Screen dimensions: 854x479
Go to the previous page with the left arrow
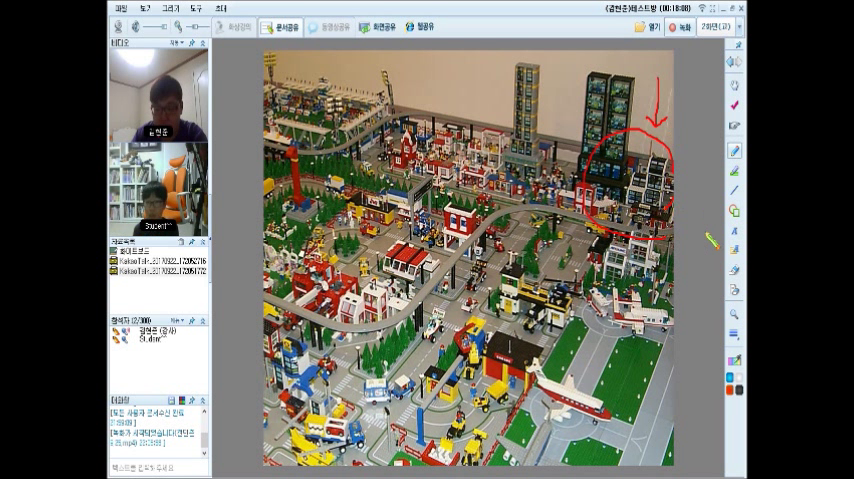(x=730, y=62)
